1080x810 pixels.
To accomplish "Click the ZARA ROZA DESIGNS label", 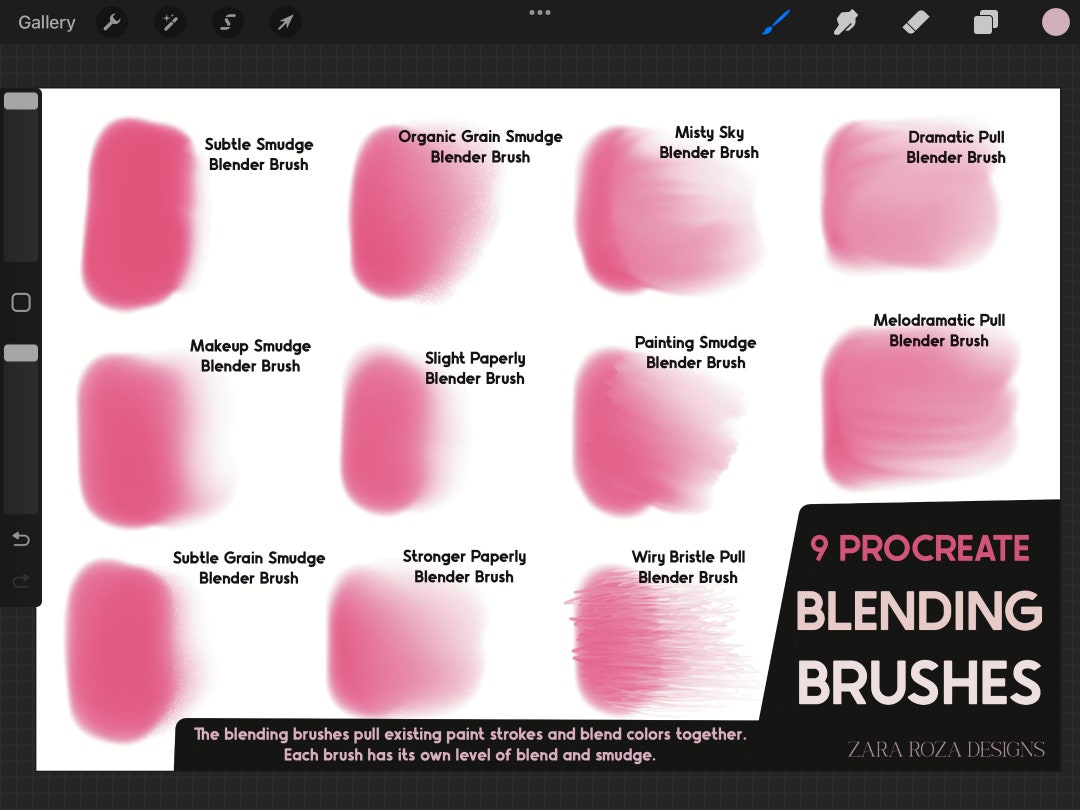I will pyautogui.click(x=944, y=747).
